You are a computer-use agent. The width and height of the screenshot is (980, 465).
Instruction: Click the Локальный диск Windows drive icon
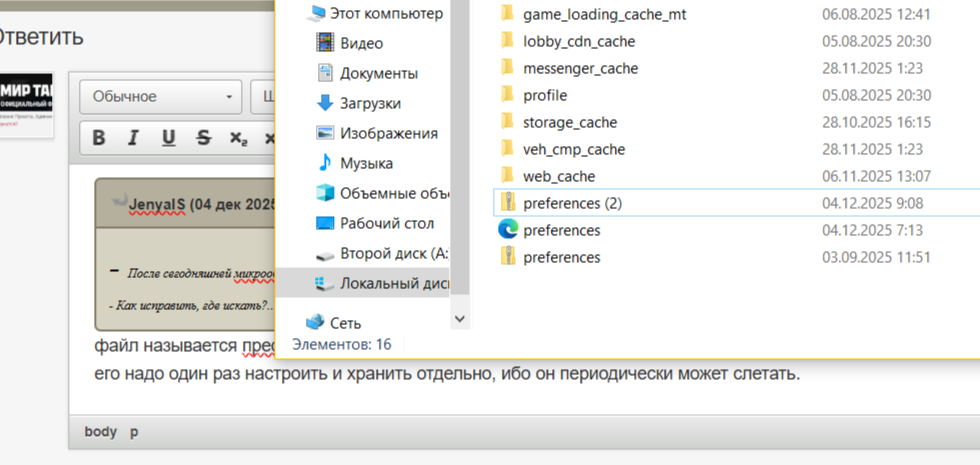pyautogui.click(x=325, y=284)
